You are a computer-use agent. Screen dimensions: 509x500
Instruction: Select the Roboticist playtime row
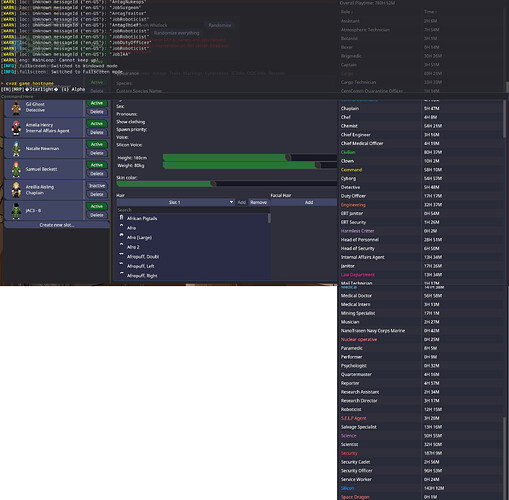pyautogui.click(x=421, y=409)
